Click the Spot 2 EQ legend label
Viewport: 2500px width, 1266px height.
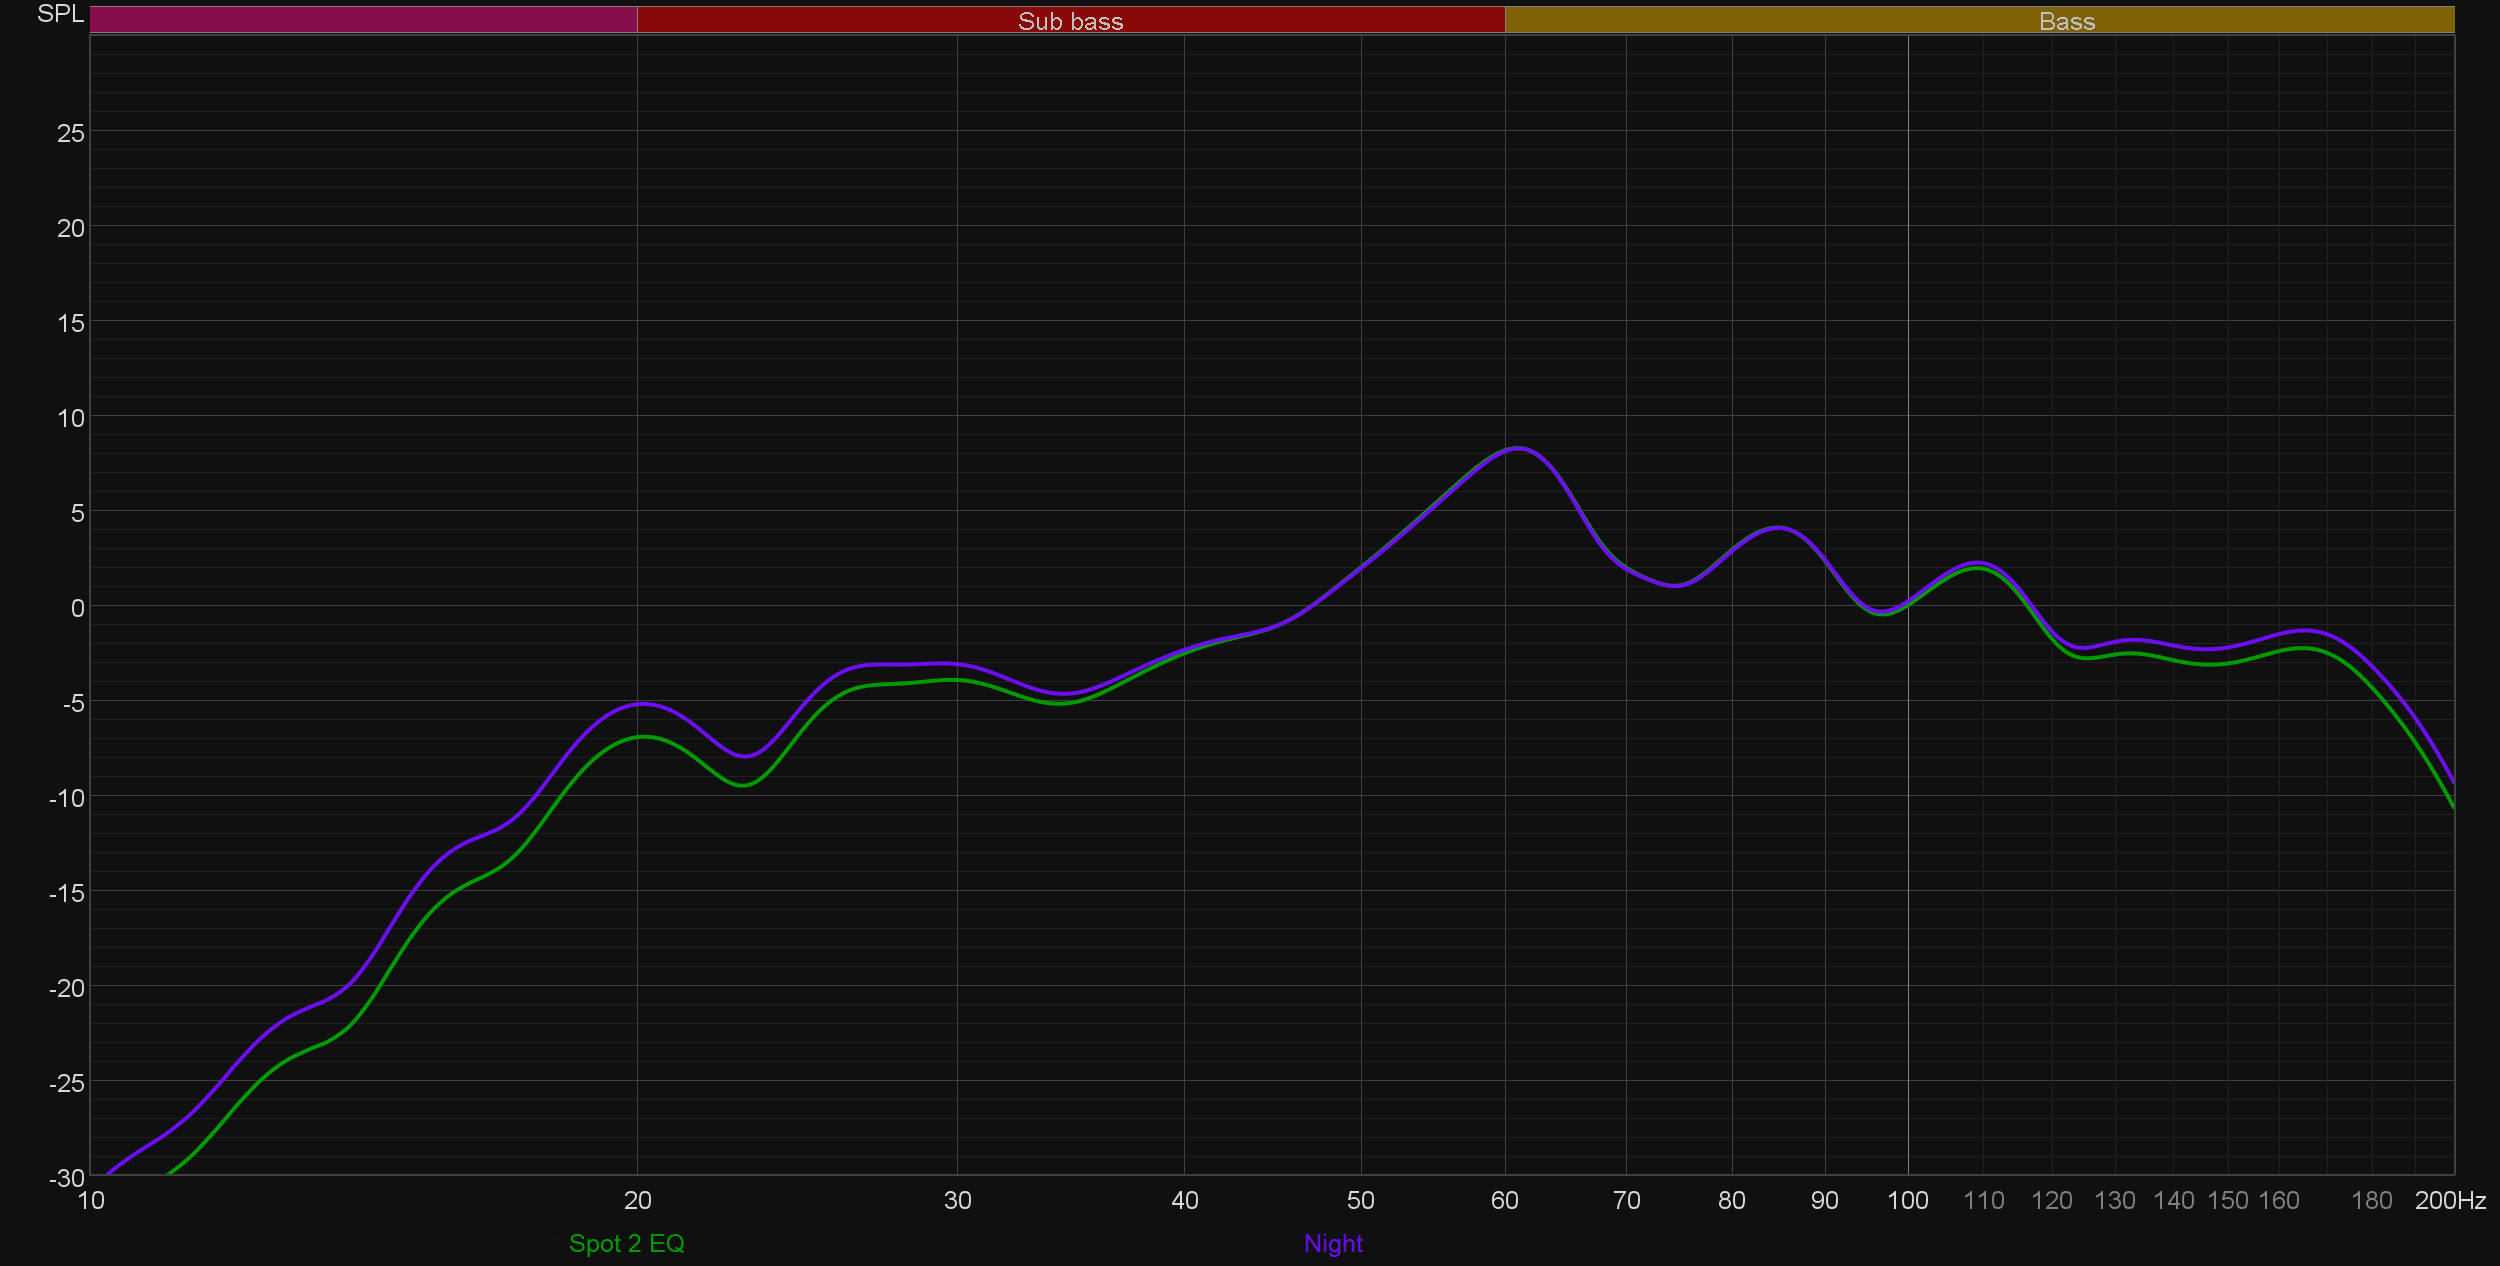click(x=626, y=1243)
